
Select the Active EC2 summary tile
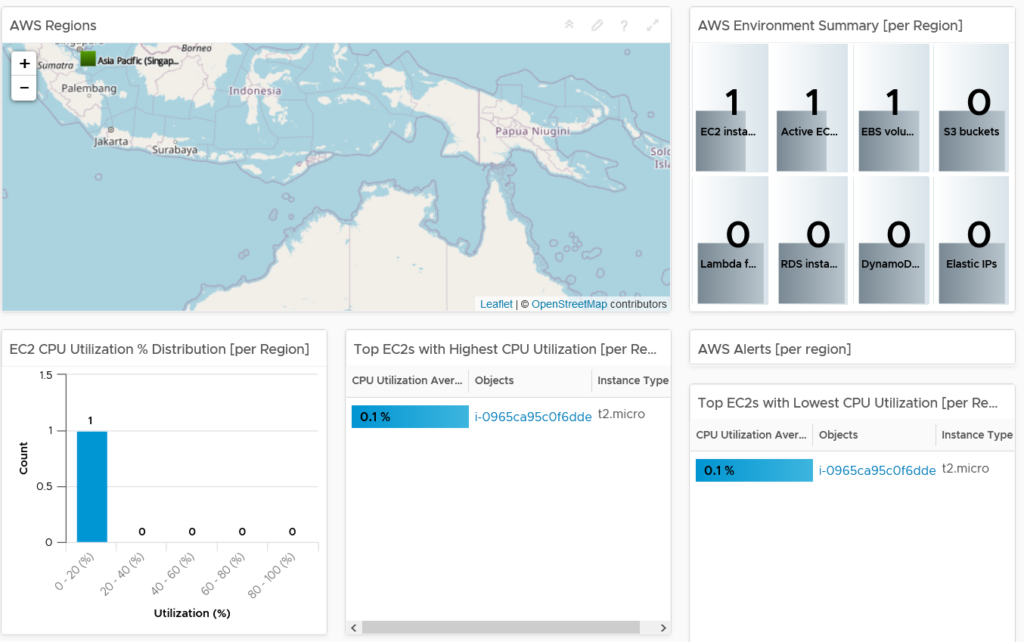pos(812,108)
